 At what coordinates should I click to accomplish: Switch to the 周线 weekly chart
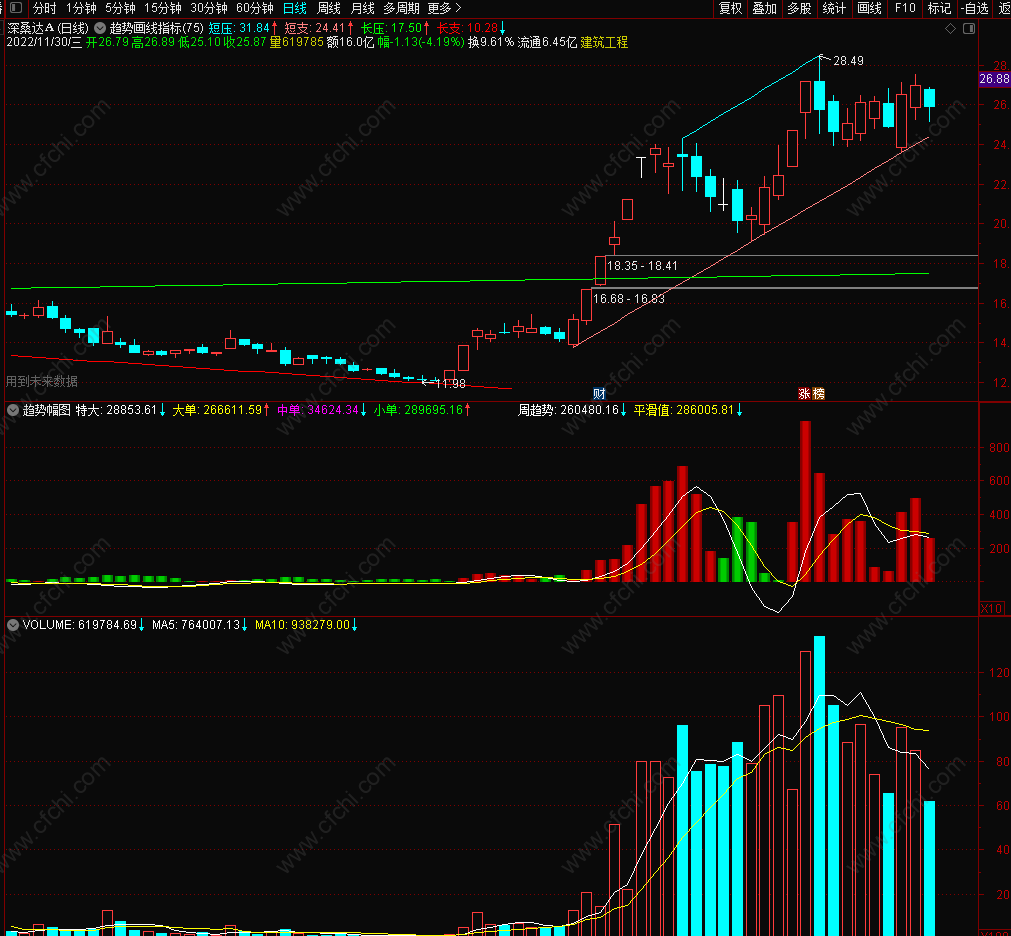coord(329,8)
